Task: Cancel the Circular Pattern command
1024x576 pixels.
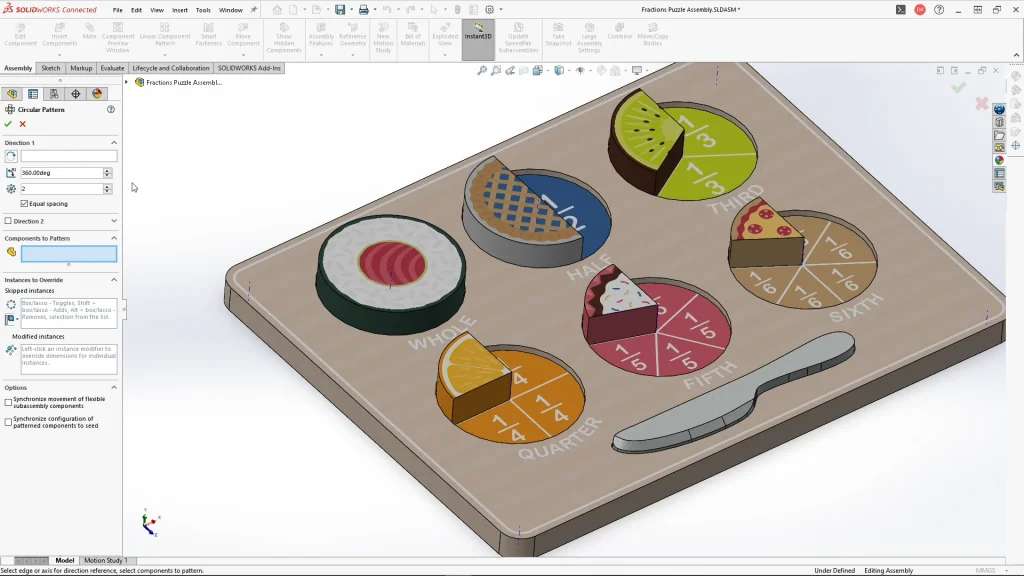Action: coord(21,124)
